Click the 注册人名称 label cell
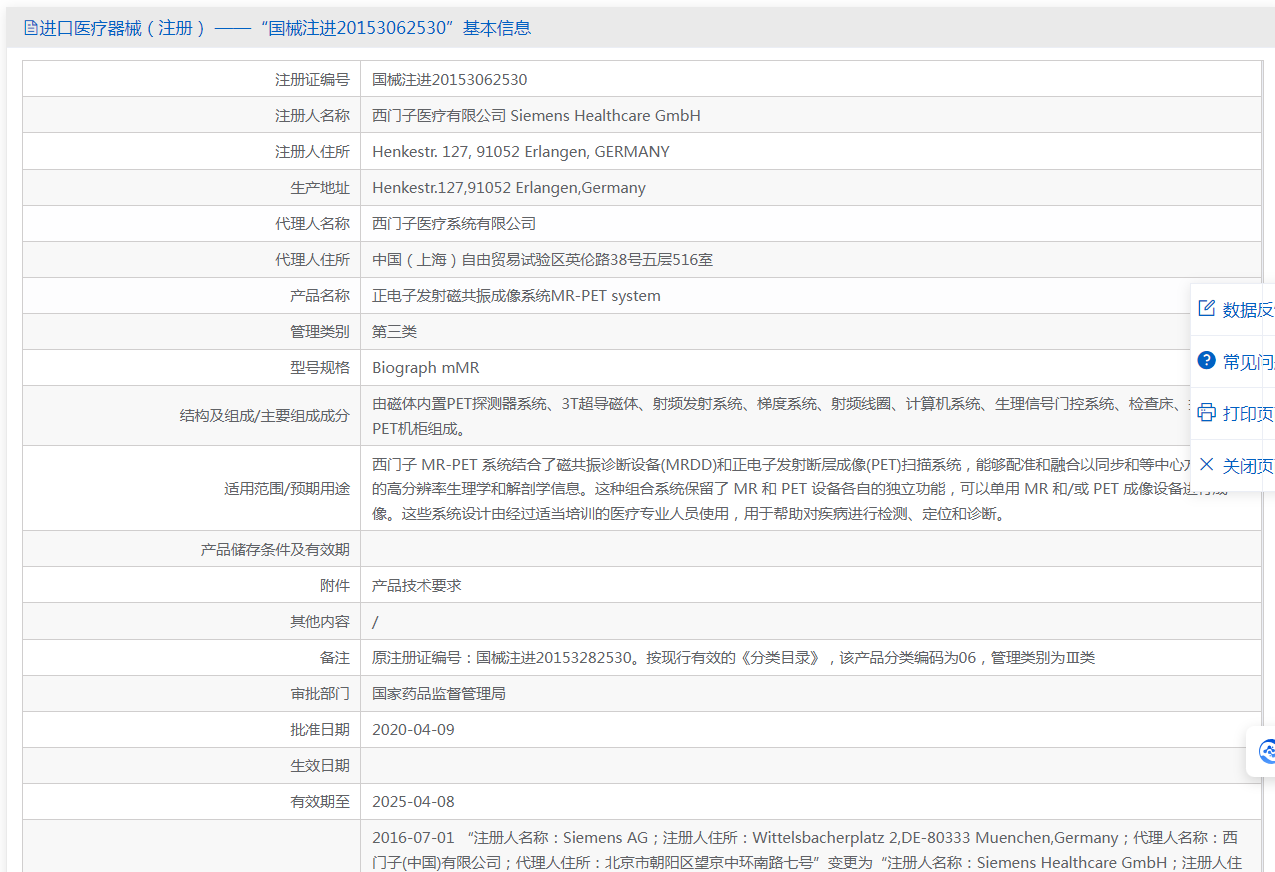Image resolution: width=1275 pixels, height=872 pixels. pos(192,115)
